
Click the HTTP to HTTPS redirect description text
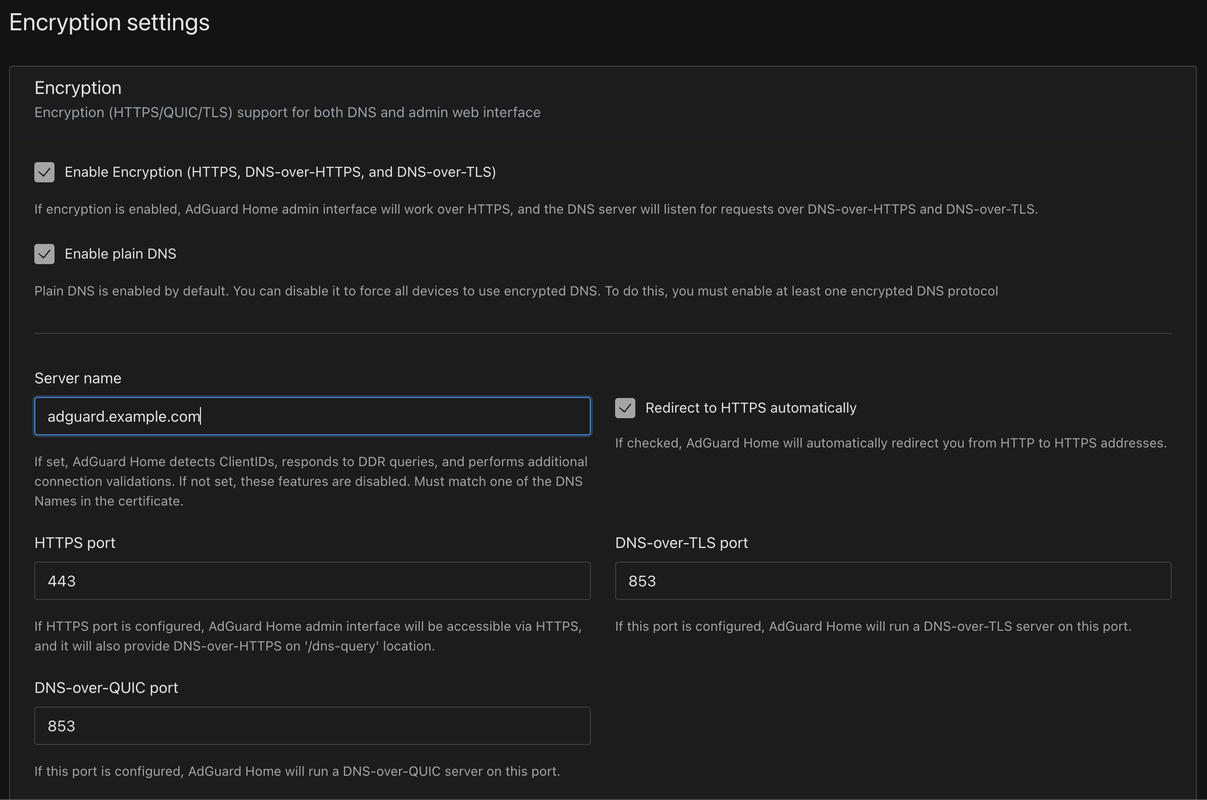[x=890, y=443]
